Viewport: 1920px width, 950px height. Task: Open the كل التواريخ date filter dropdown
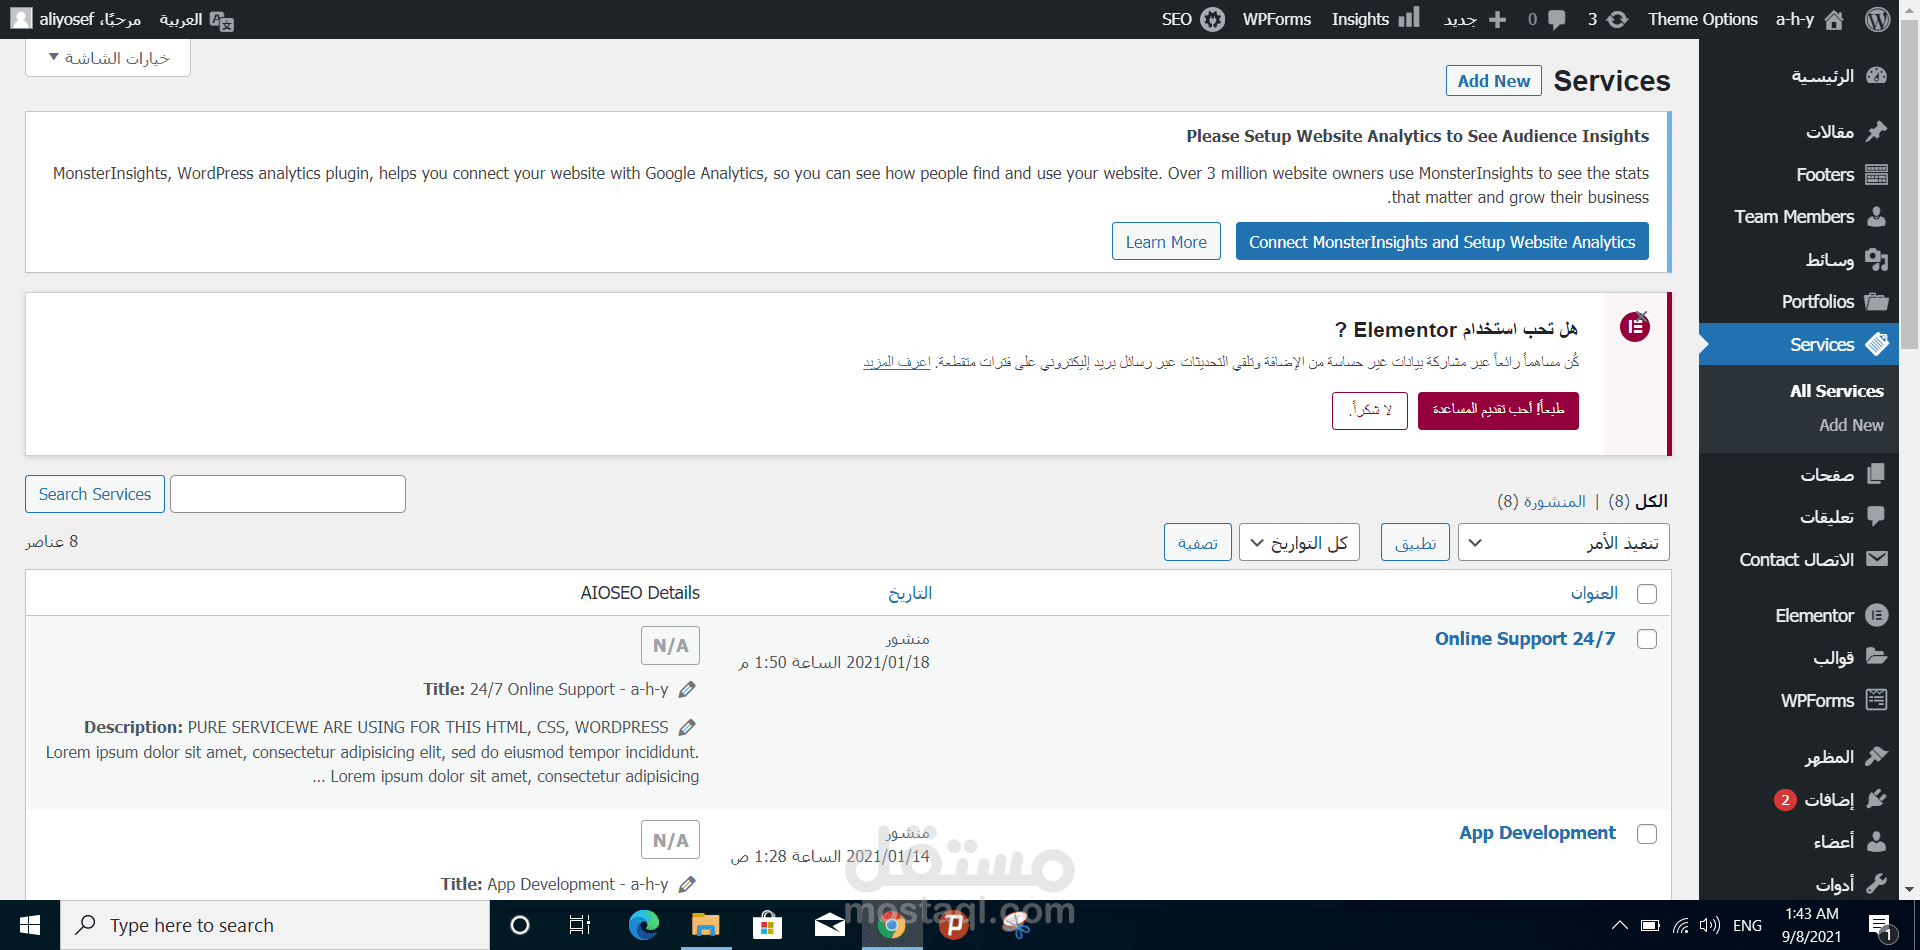1299,542
